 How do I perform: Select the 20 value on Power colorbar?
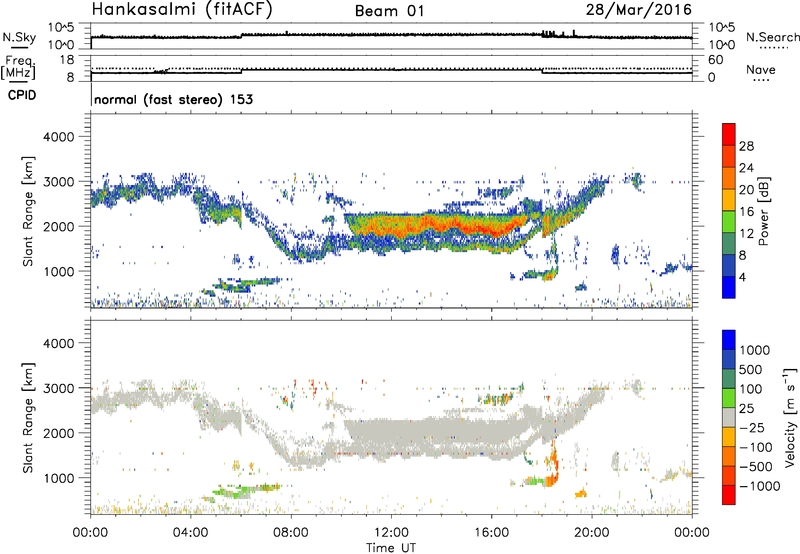(746, 190)
